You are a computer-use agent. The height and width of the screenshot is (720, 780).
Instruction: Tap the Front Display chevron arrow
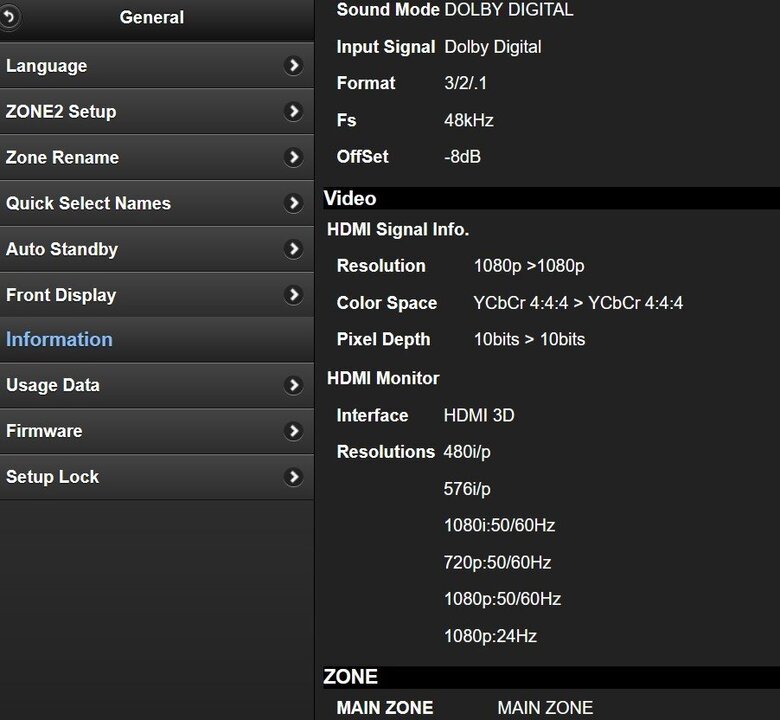pos(293,294)
